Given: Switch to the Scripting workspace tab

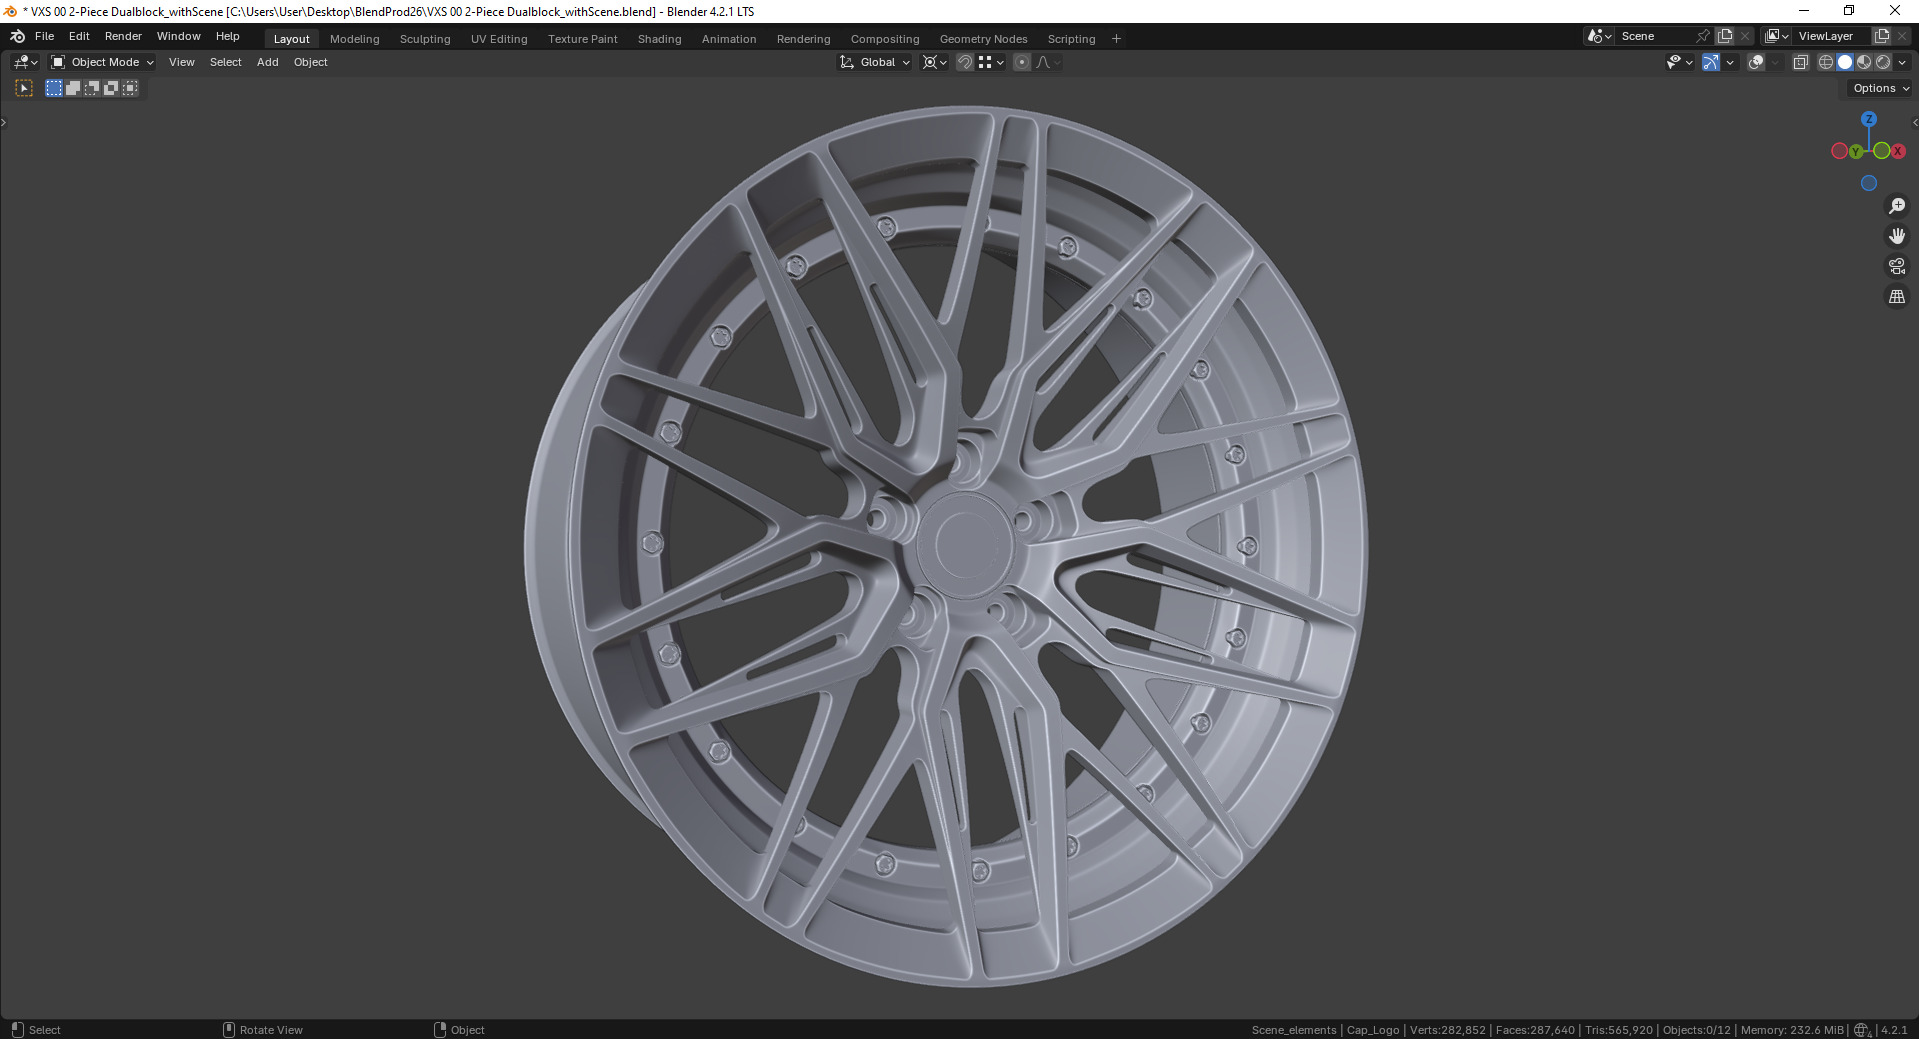Looking at the screenshot, I should click(x=1072, y=39).
